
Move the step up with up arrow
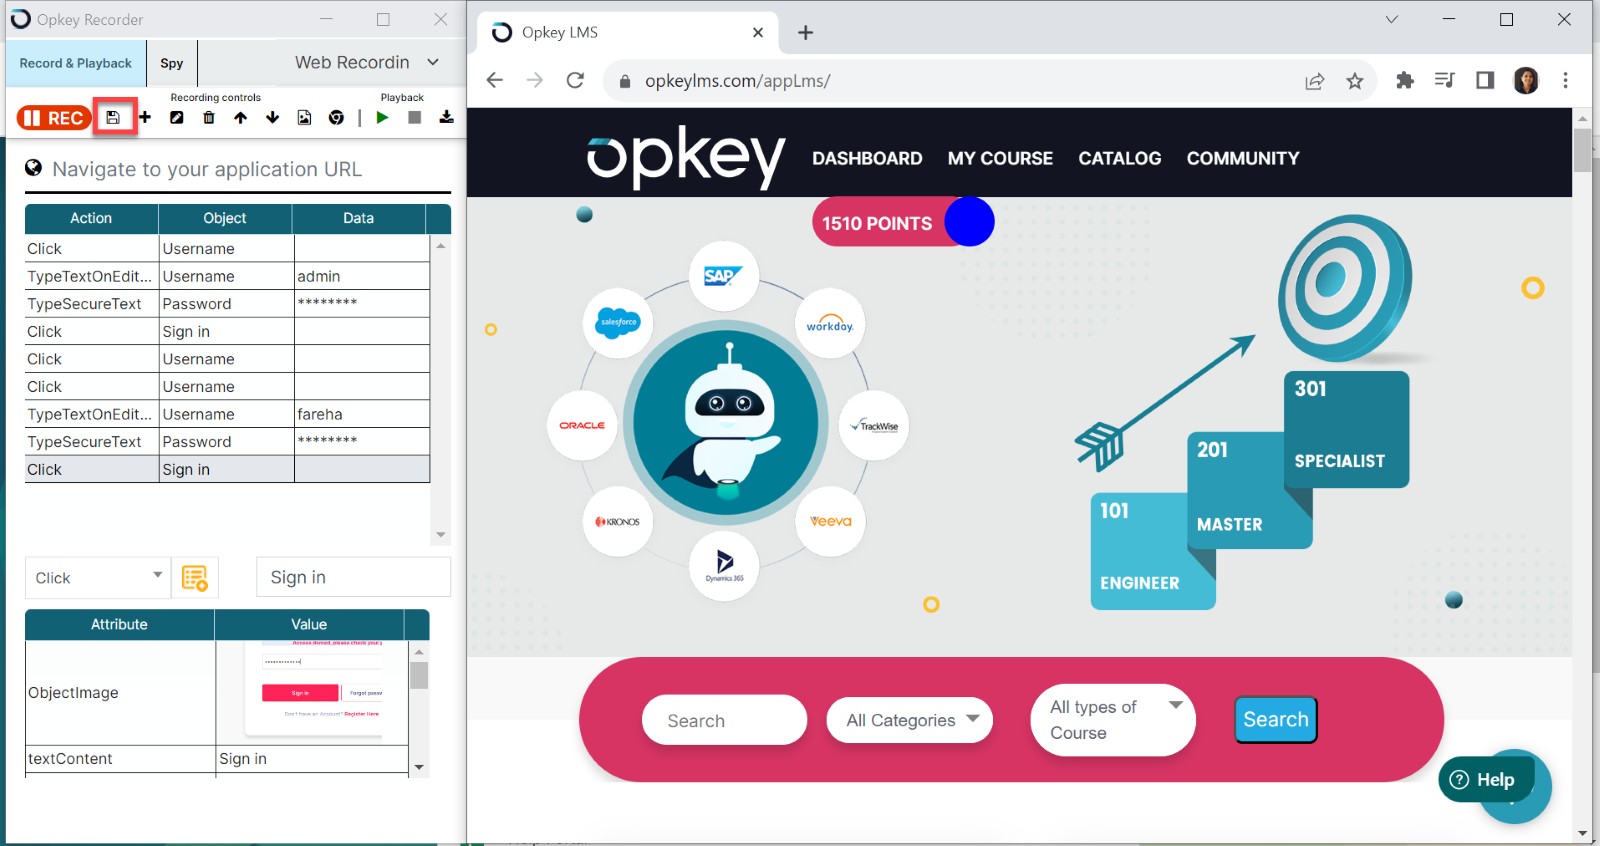click(x=241, y=117)
